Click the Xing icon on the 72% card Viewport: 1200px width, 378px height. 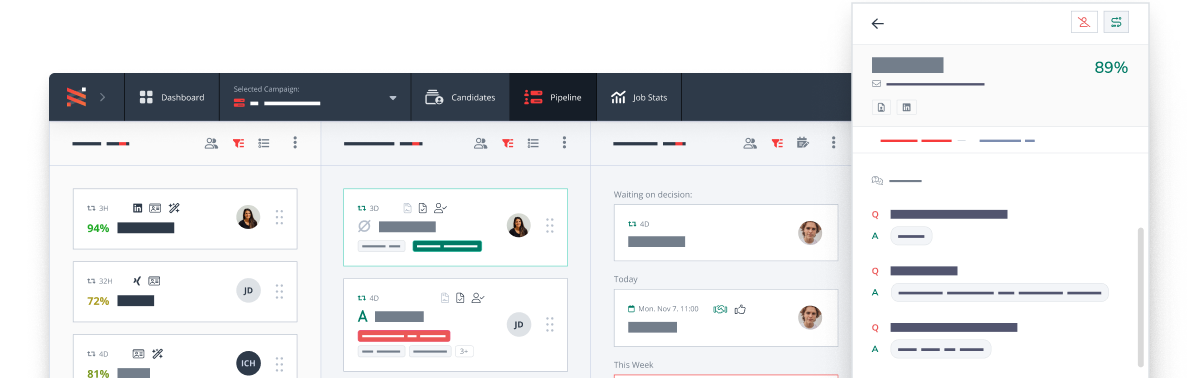pos(137,281)
